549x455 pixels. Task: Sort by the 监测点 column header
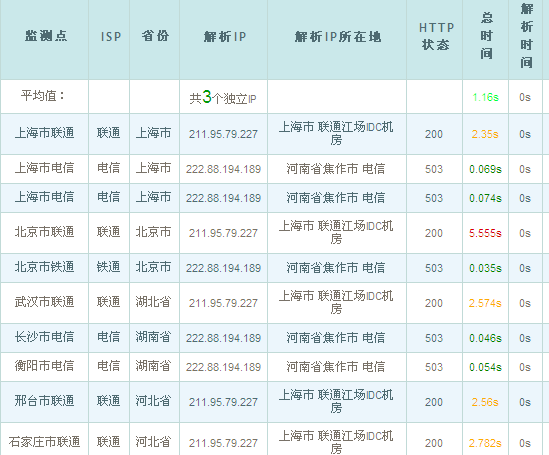(x=46, y=36)
